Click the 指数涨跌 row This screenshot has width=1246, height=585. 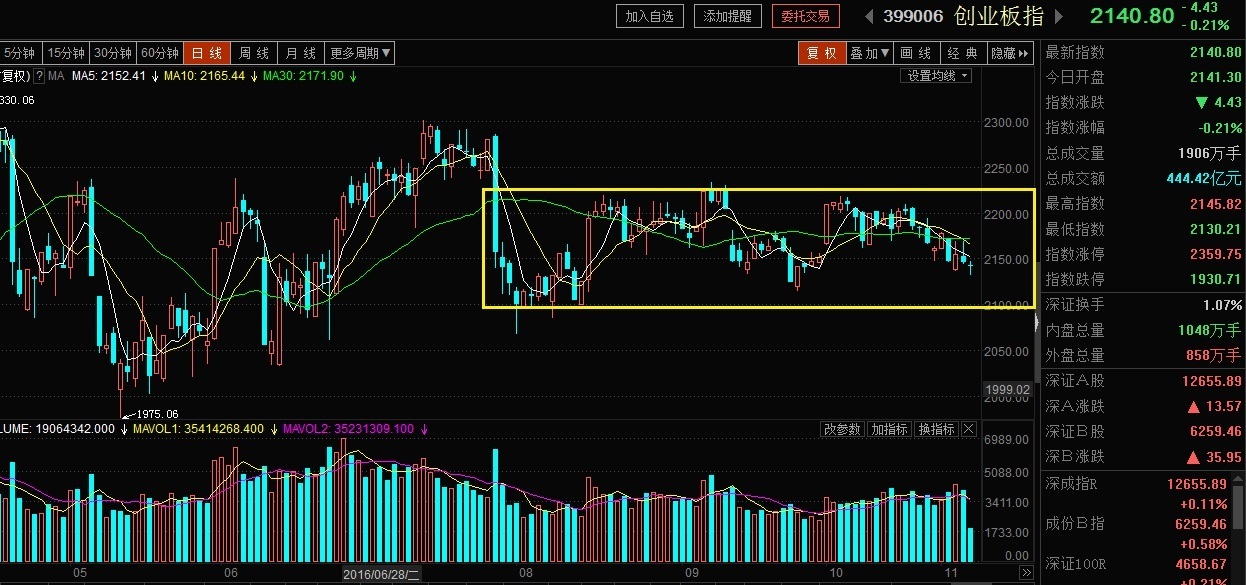click(1143, 102)
